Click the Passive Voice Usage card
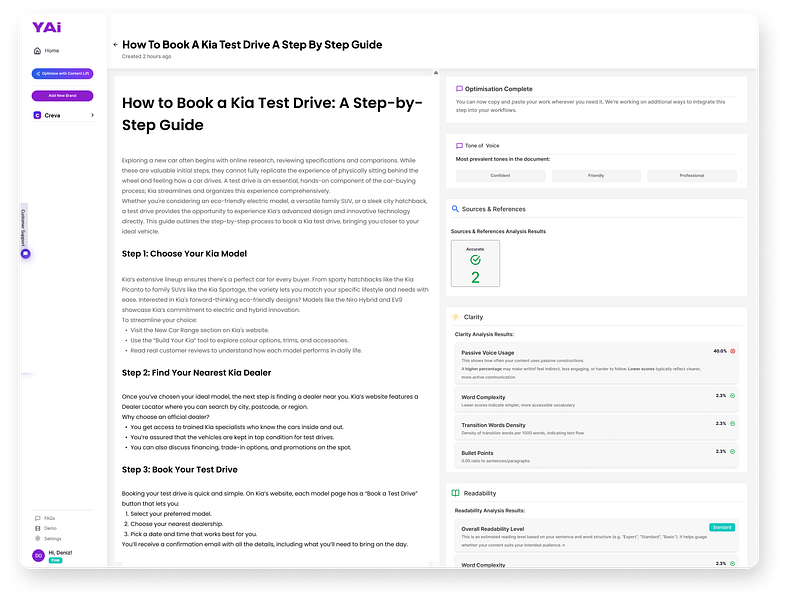 [596, 364]
